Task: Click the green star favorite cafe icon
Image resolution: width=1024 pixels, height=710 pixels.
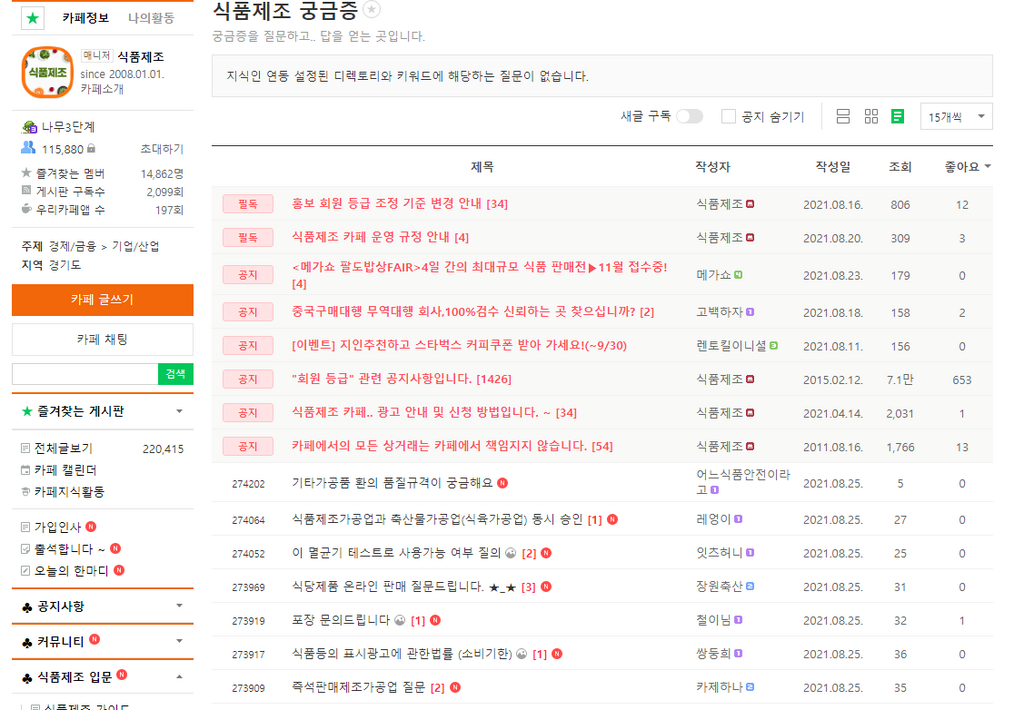Action: (33, 18)
